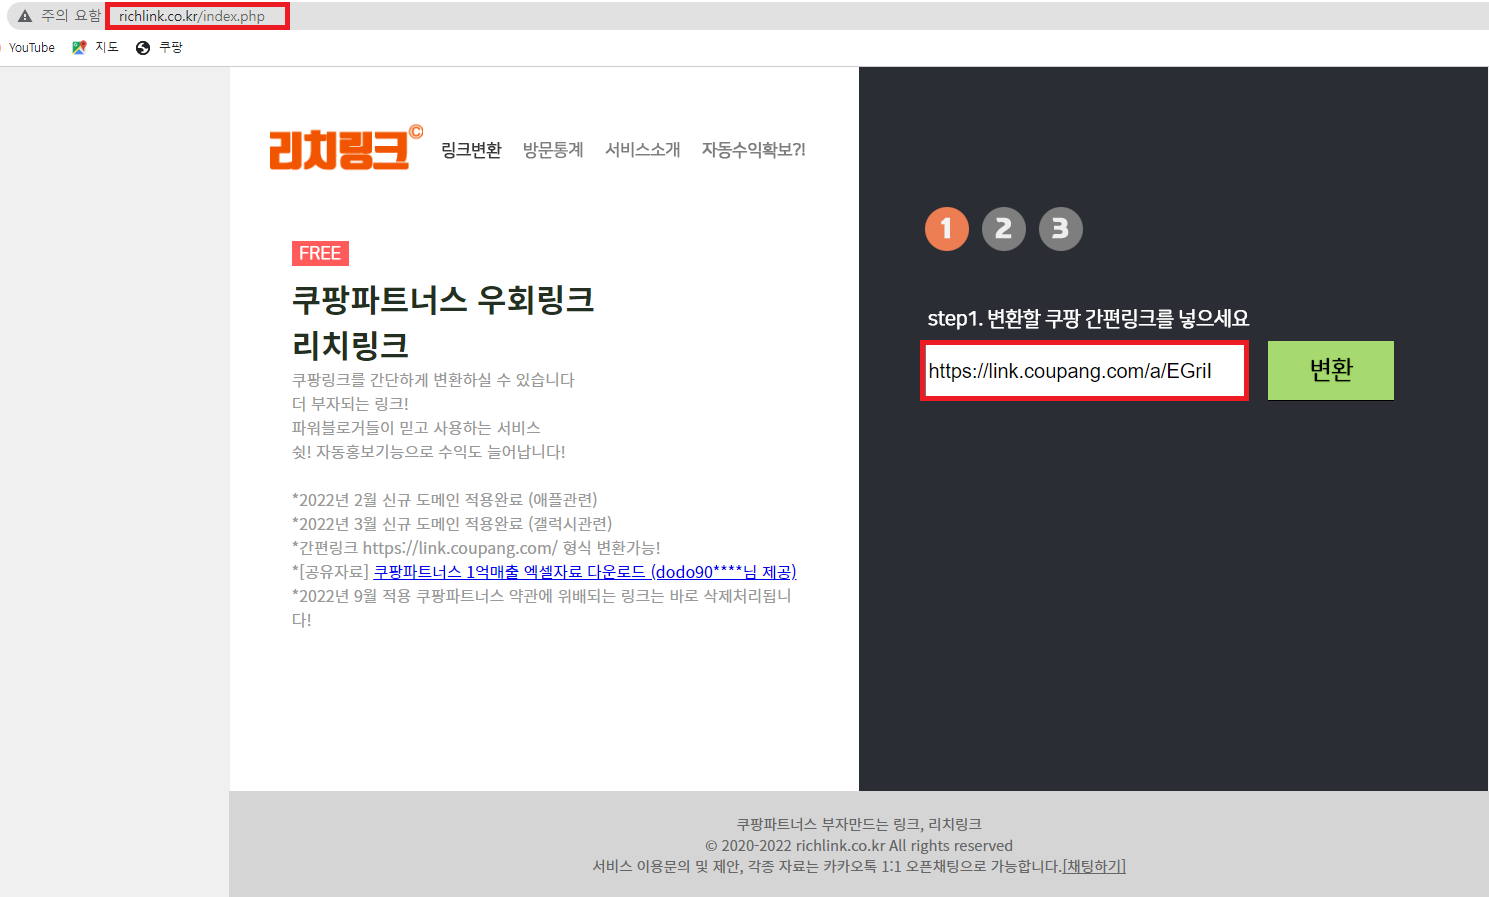Click the red FREE badge
The height and width of the screenshot is (897, 1489).
[320, 253]
